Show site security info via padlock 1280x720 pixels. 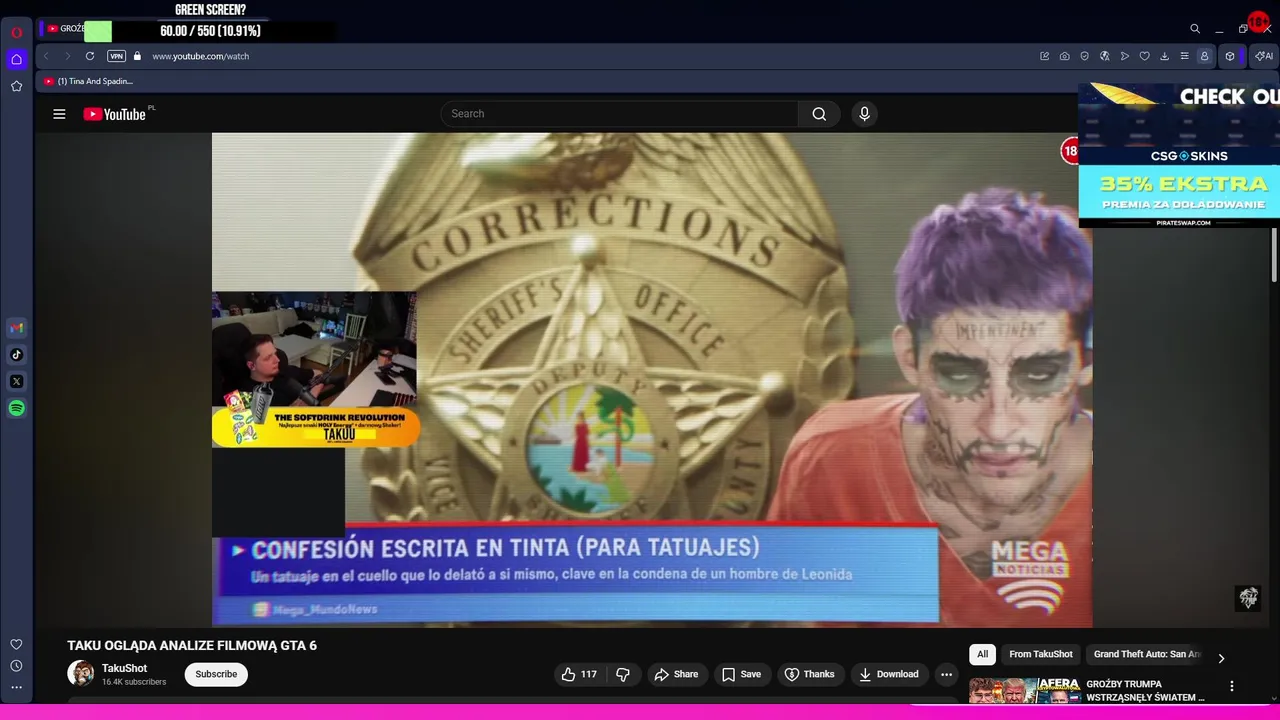137,56
